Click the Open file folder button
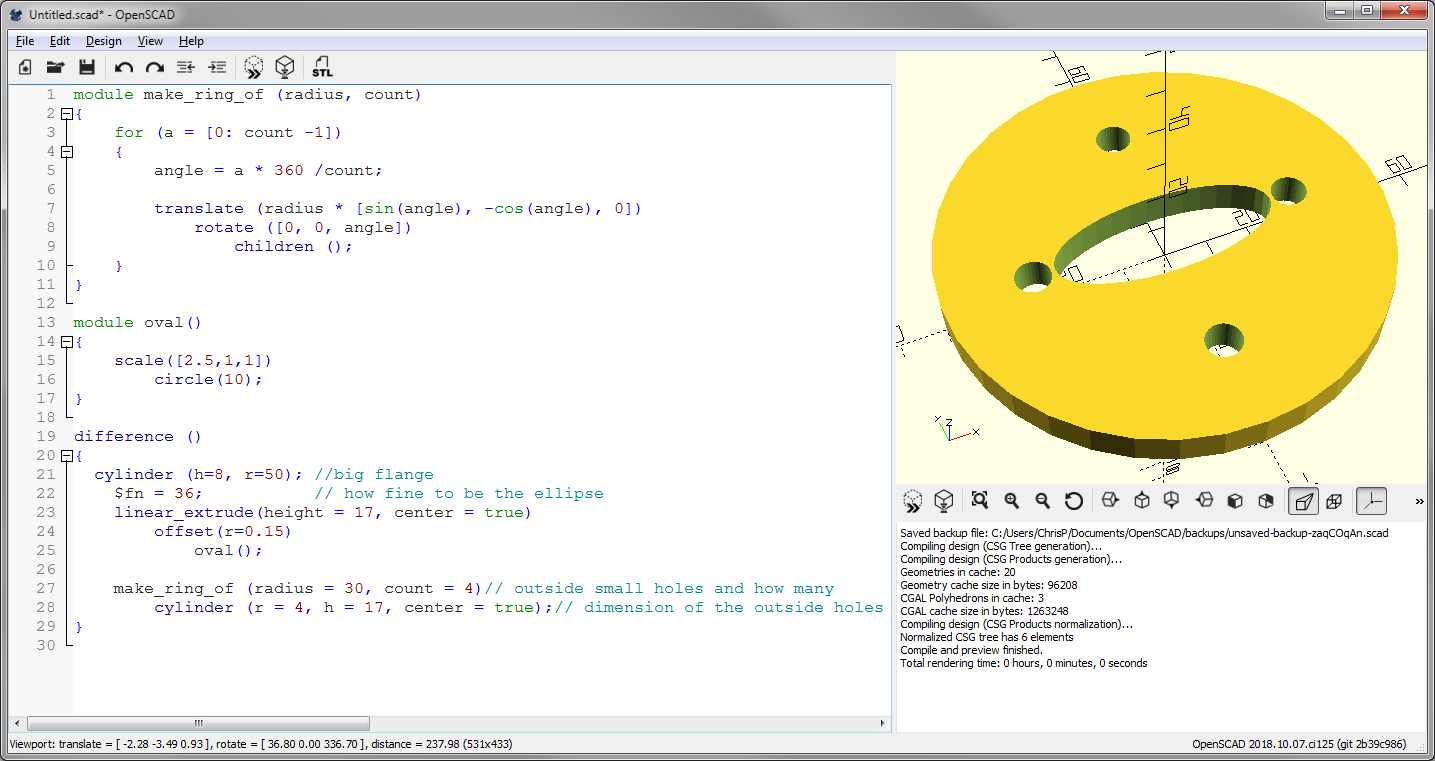Image resolution: width=1435 pixels, height=761 pixels. pyautogui.click(x=56, y=67)
